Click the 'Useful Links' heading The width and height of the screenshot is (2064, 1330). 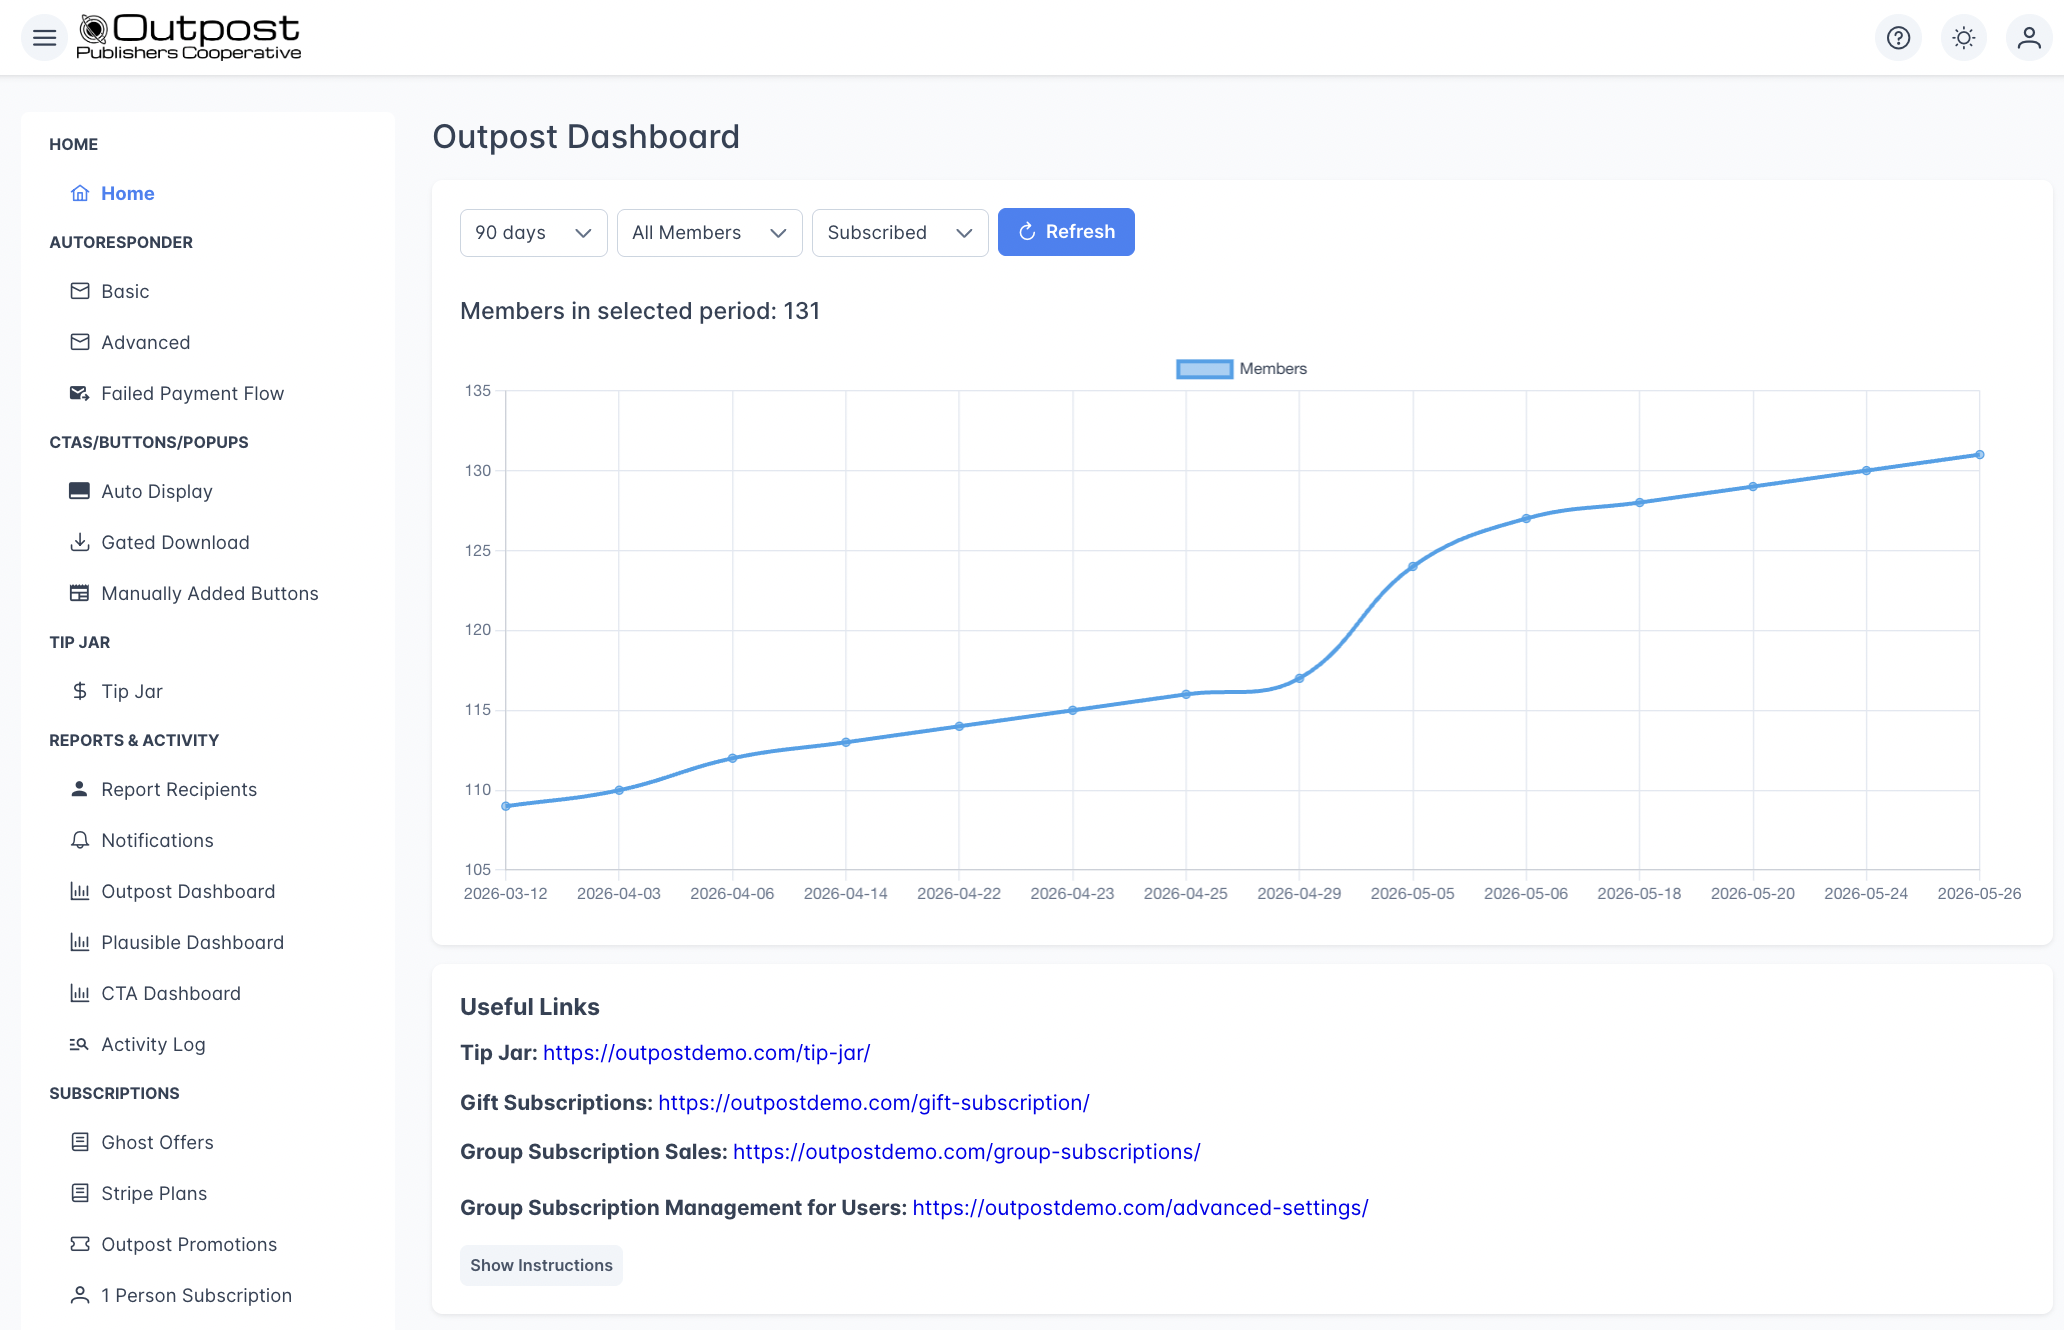pyautogui.click(x=530, y=1007)
